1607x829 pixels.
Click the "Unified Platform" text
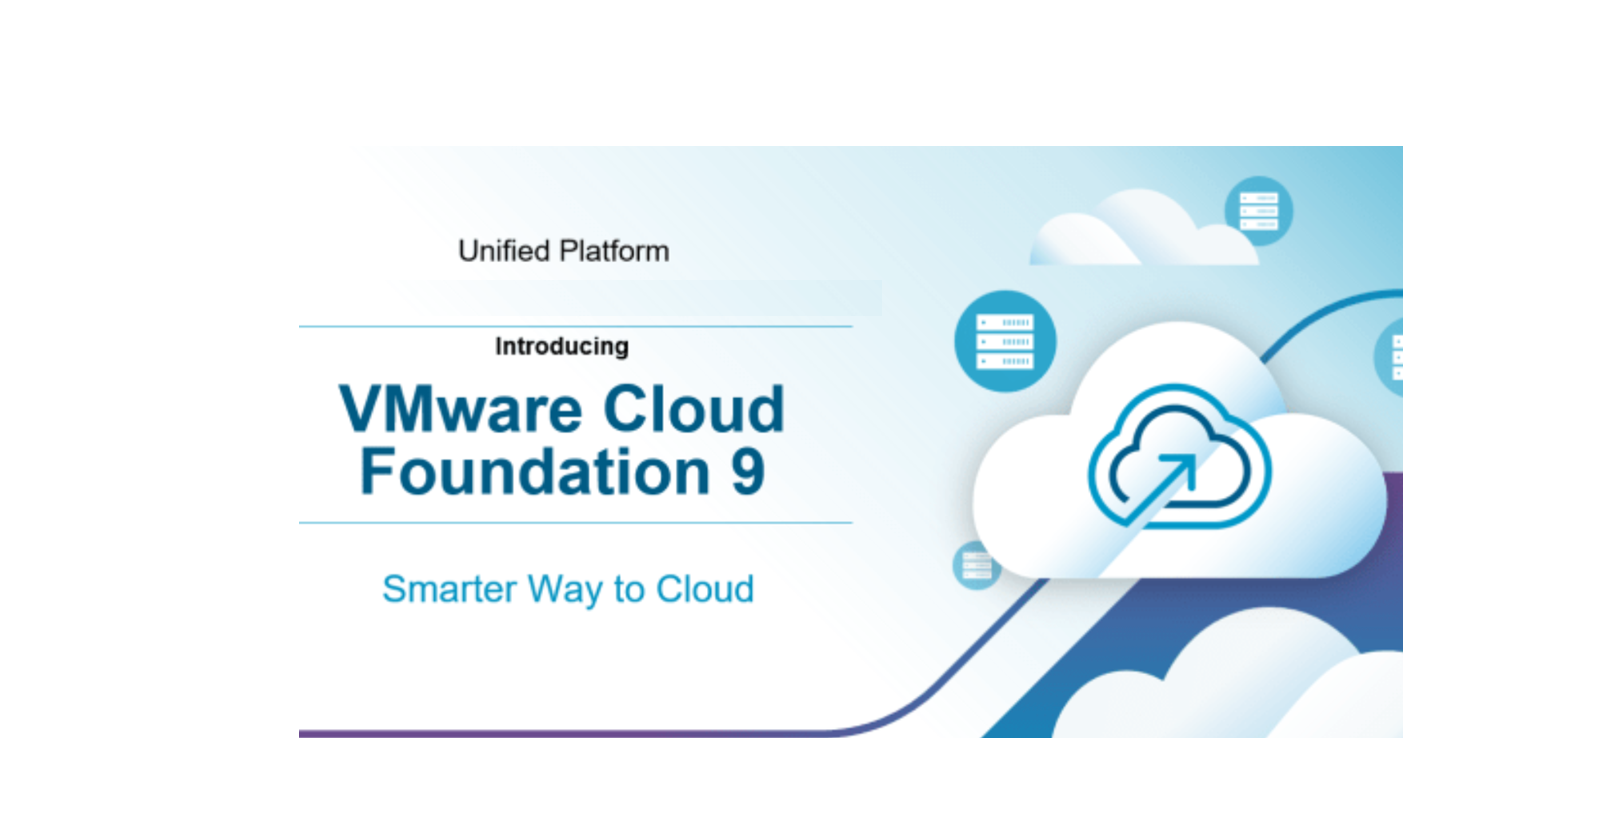(563, 251)
